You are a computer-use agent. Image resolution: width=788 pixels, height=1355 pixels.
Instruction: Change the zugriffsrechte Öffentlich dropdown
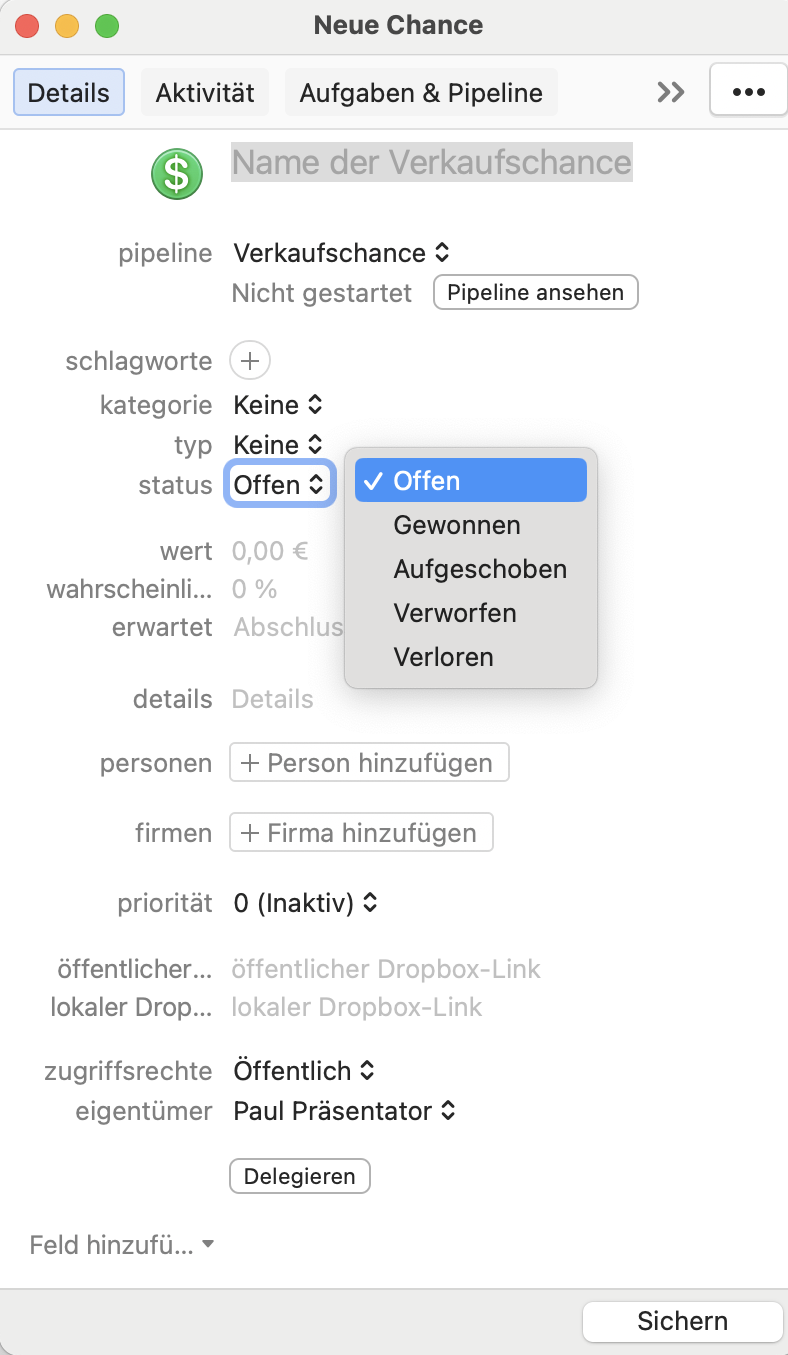(304, 1071)
